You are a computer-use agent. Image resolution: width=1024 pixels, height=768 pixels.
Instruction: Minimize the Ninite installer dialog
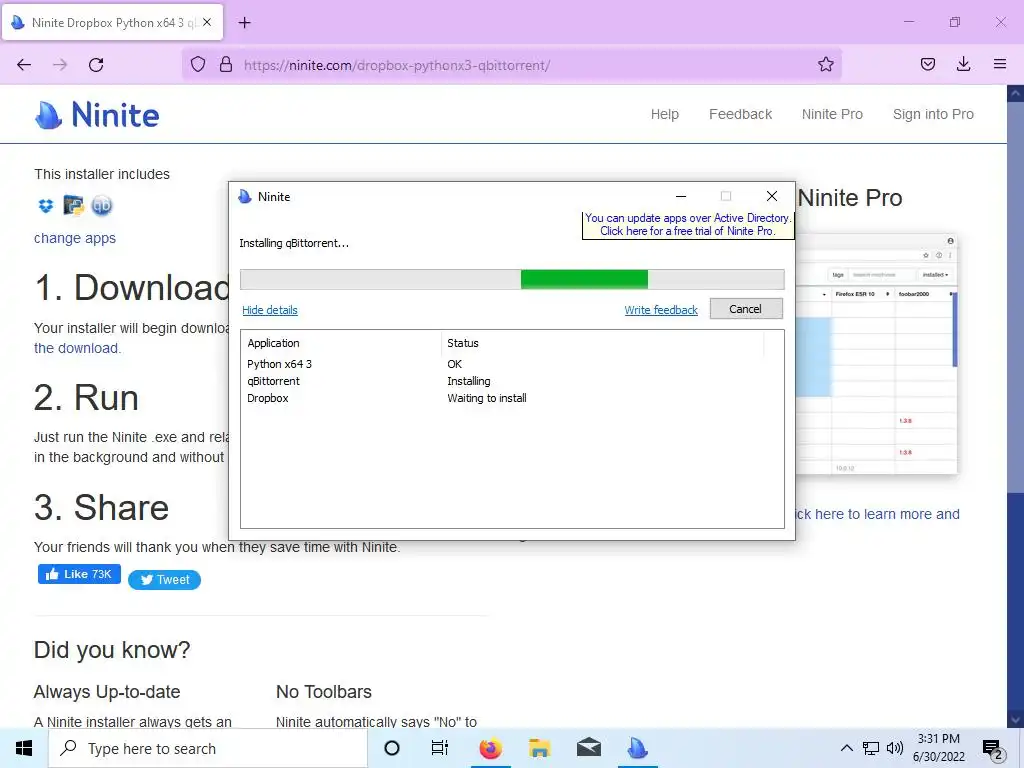(x=681, y=196)
